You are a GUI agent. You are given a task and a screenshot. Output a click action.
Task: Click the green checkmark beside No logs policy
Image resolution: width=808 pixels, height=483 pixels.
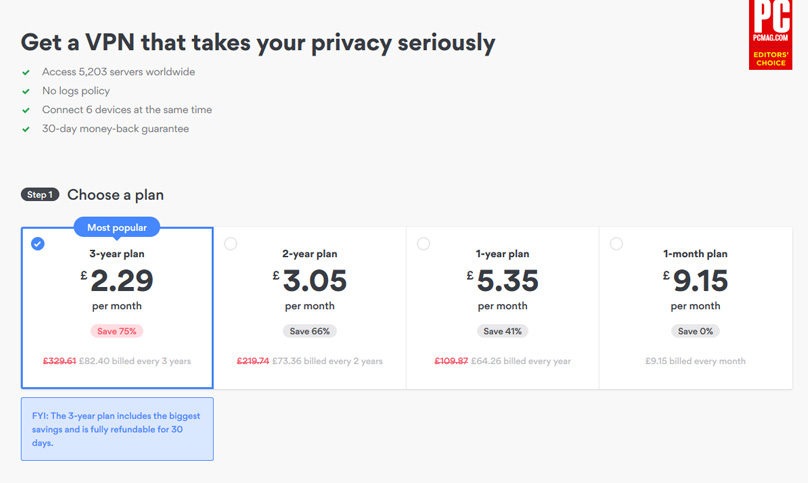26,92
